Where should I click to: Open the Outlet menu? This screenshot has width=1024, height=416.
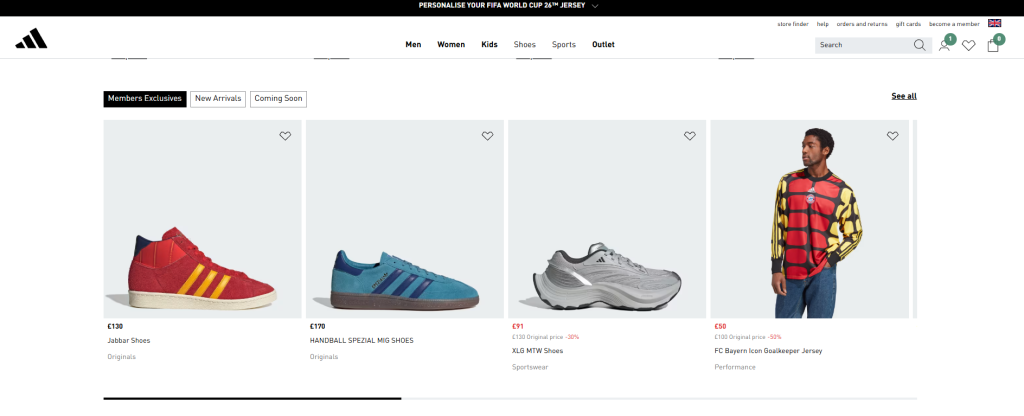[x=603, y=44]
